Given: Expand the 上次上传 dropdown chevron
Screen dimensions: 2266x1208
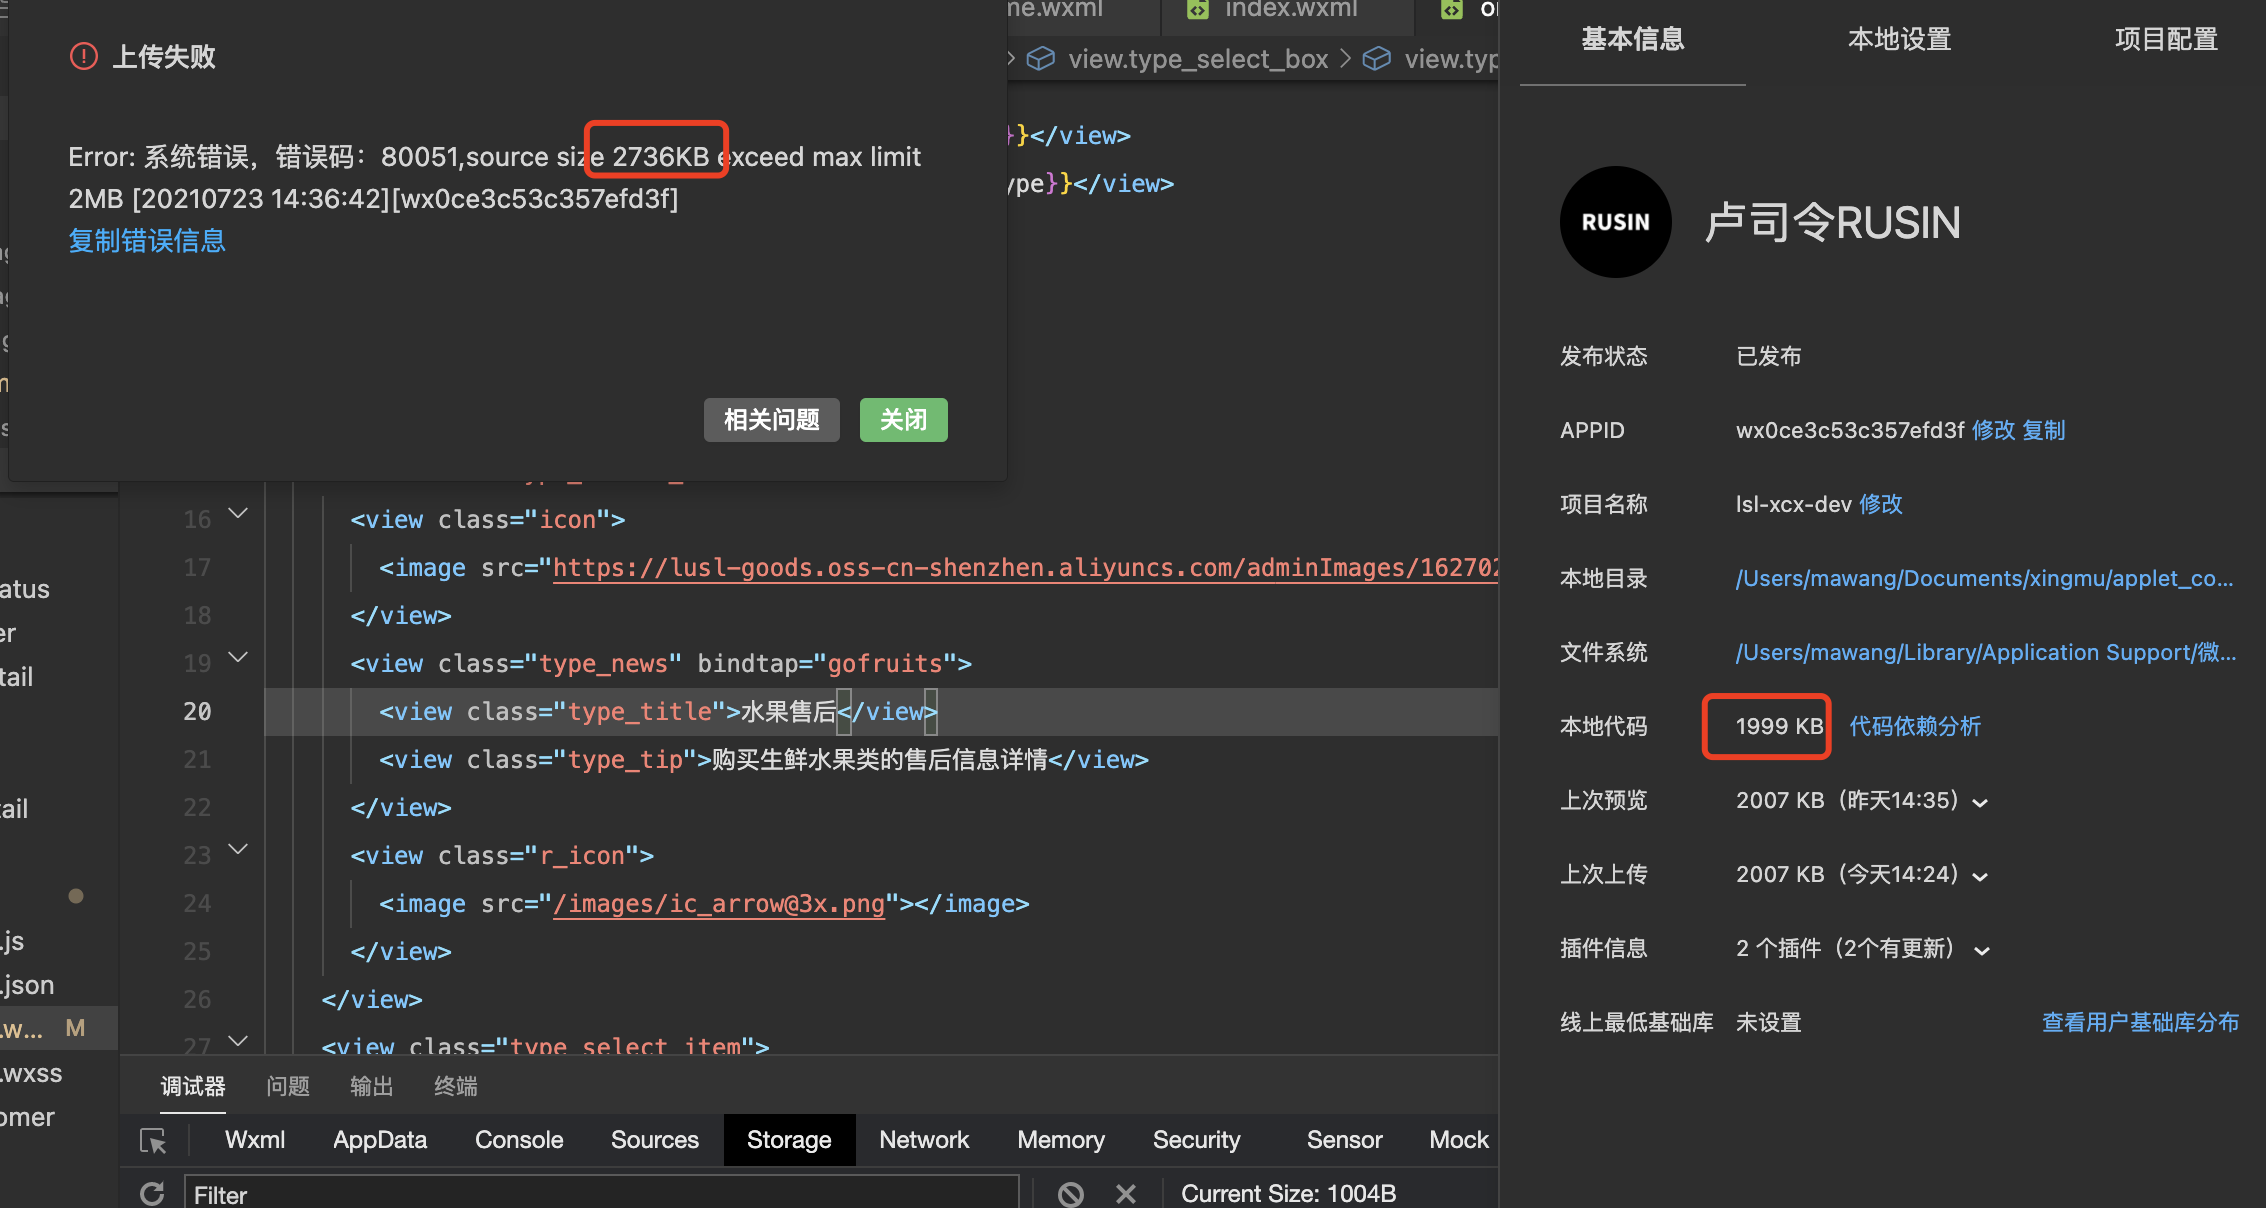Looking at the screenshot, I should pos(1980,876).
